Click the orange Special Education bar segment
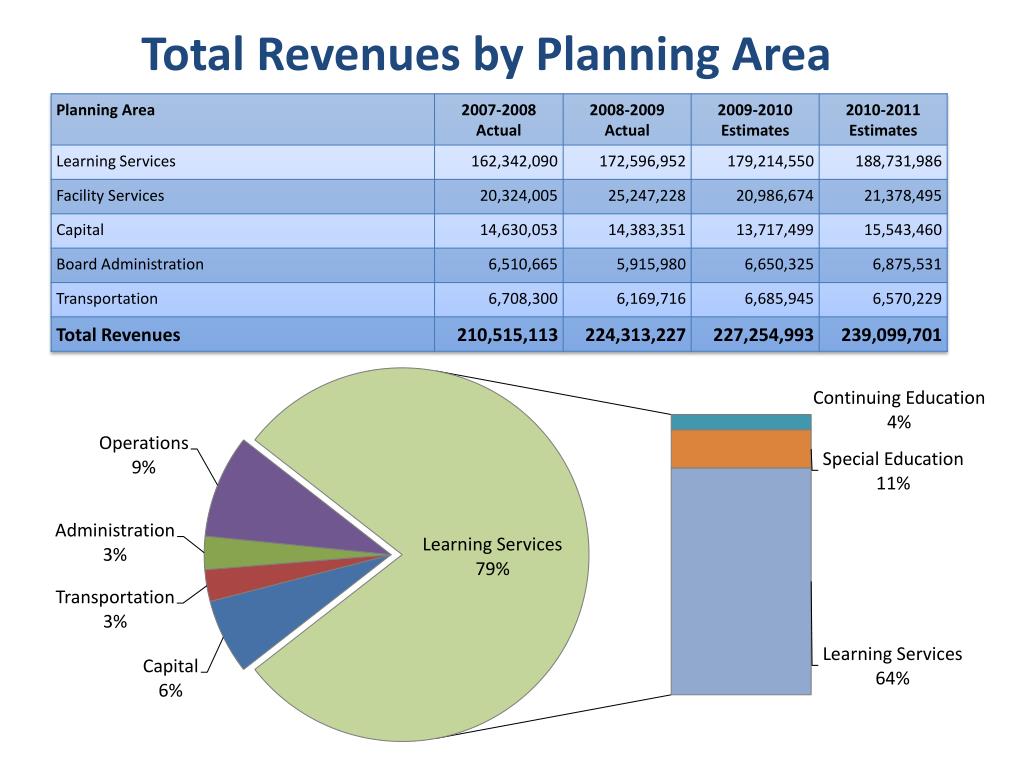1024x768 pixels. pos(741,449)
